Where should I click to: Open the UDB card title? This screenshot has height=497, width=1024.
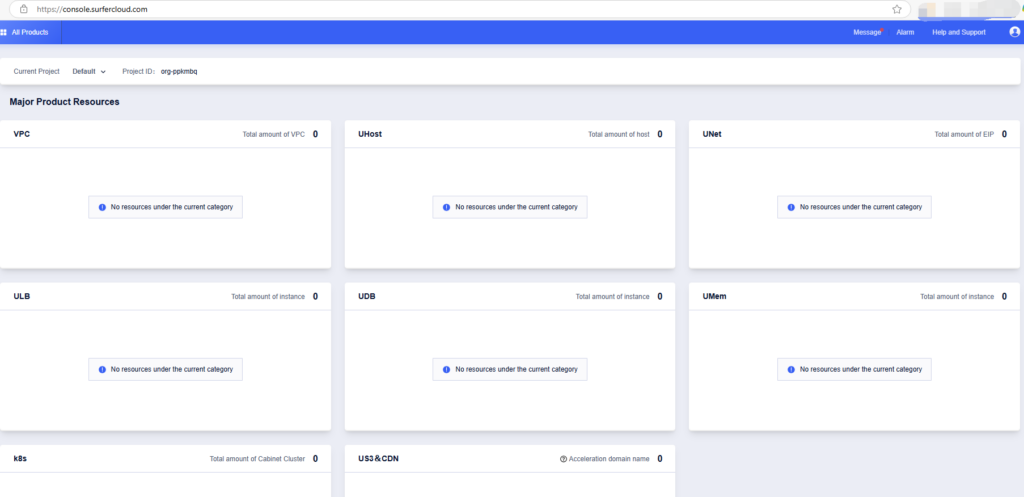(x=367, y=297)
